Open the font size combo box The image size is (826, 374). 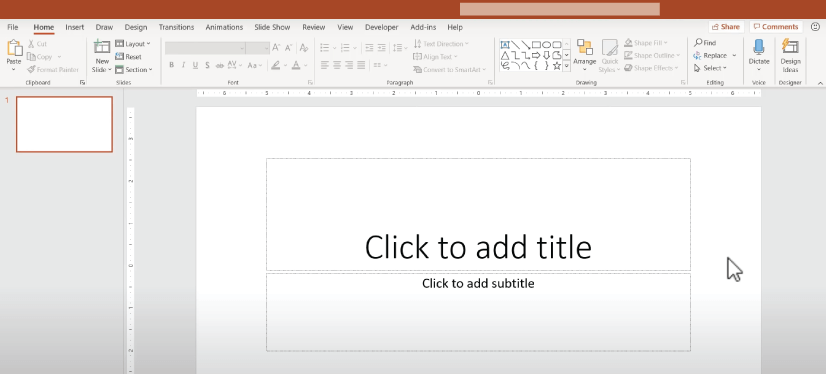[x=258, y=48]
